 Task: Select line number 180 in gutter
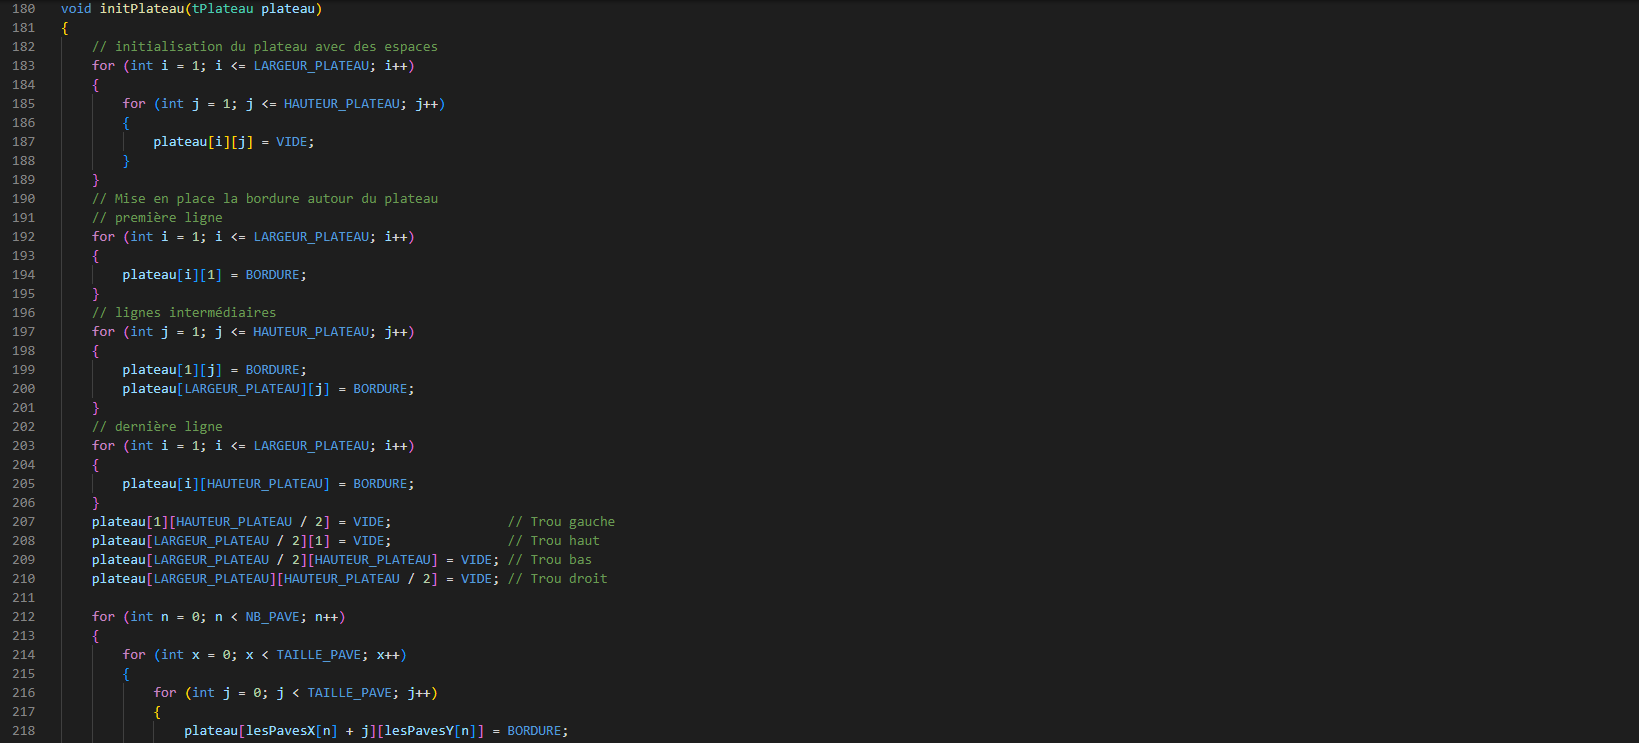(x=23, y=9)
